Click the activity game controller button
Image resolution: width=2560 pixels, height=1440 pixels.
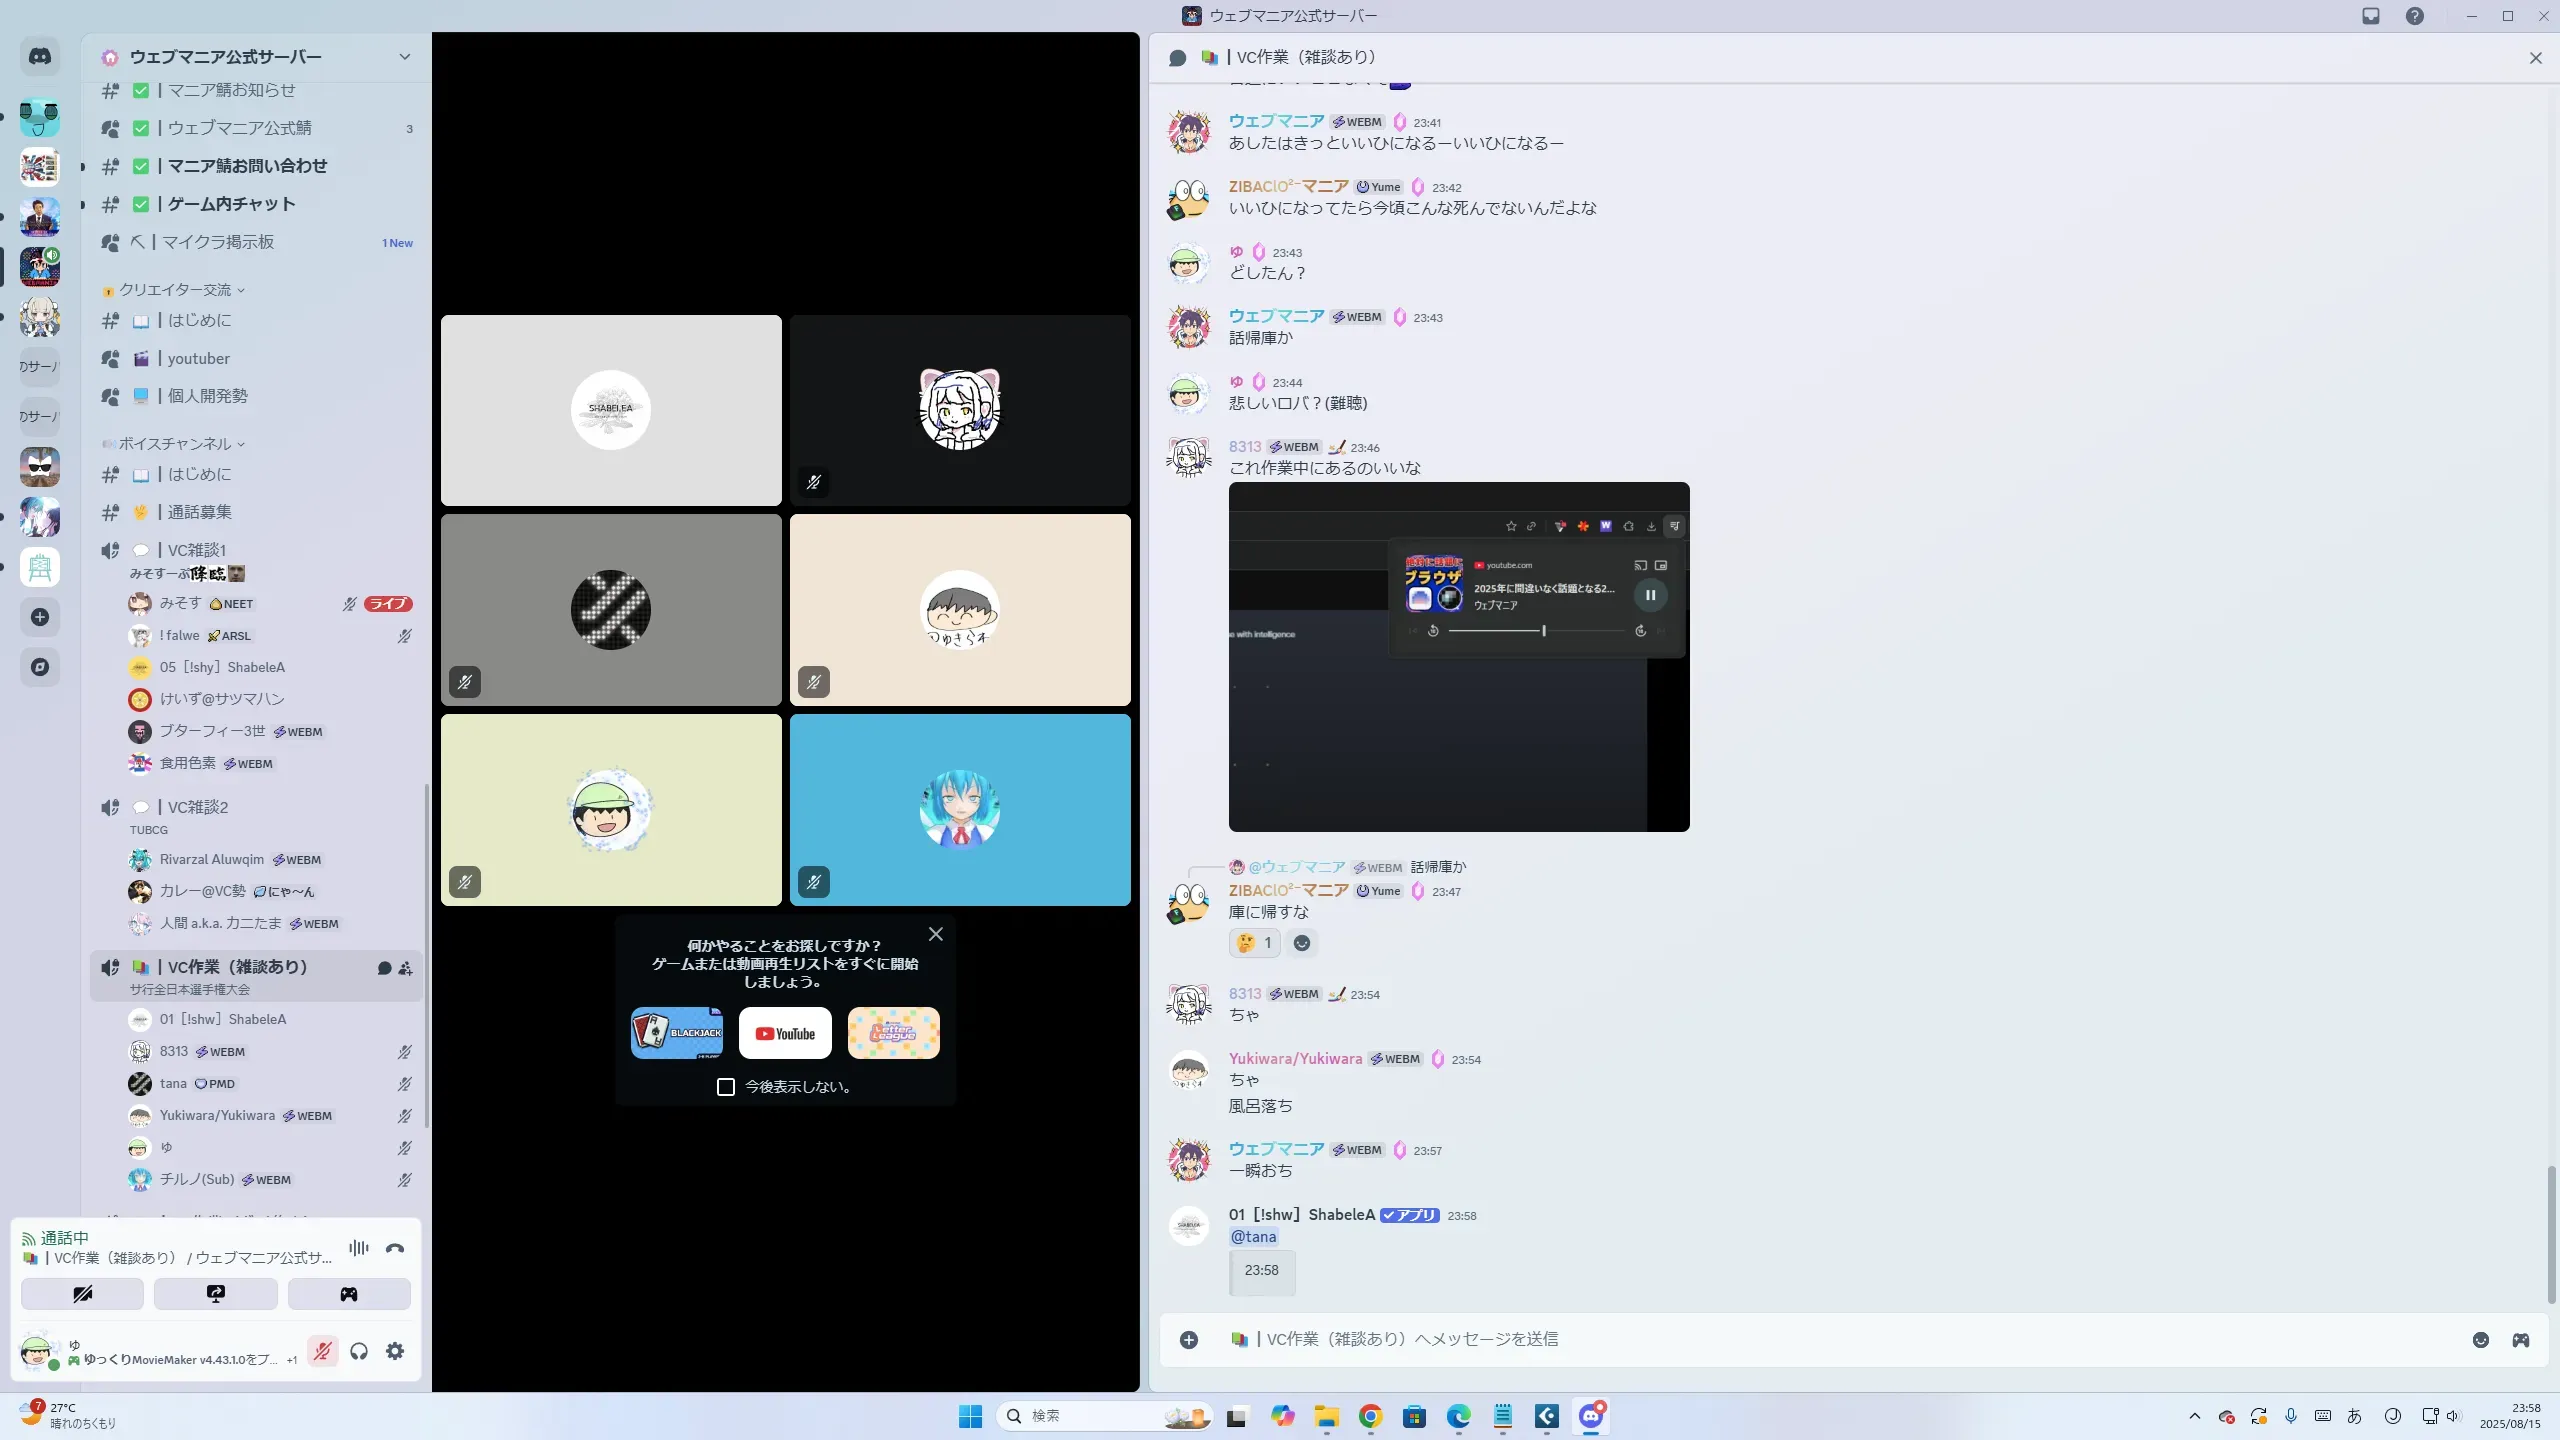click(x=349, y=1294)
